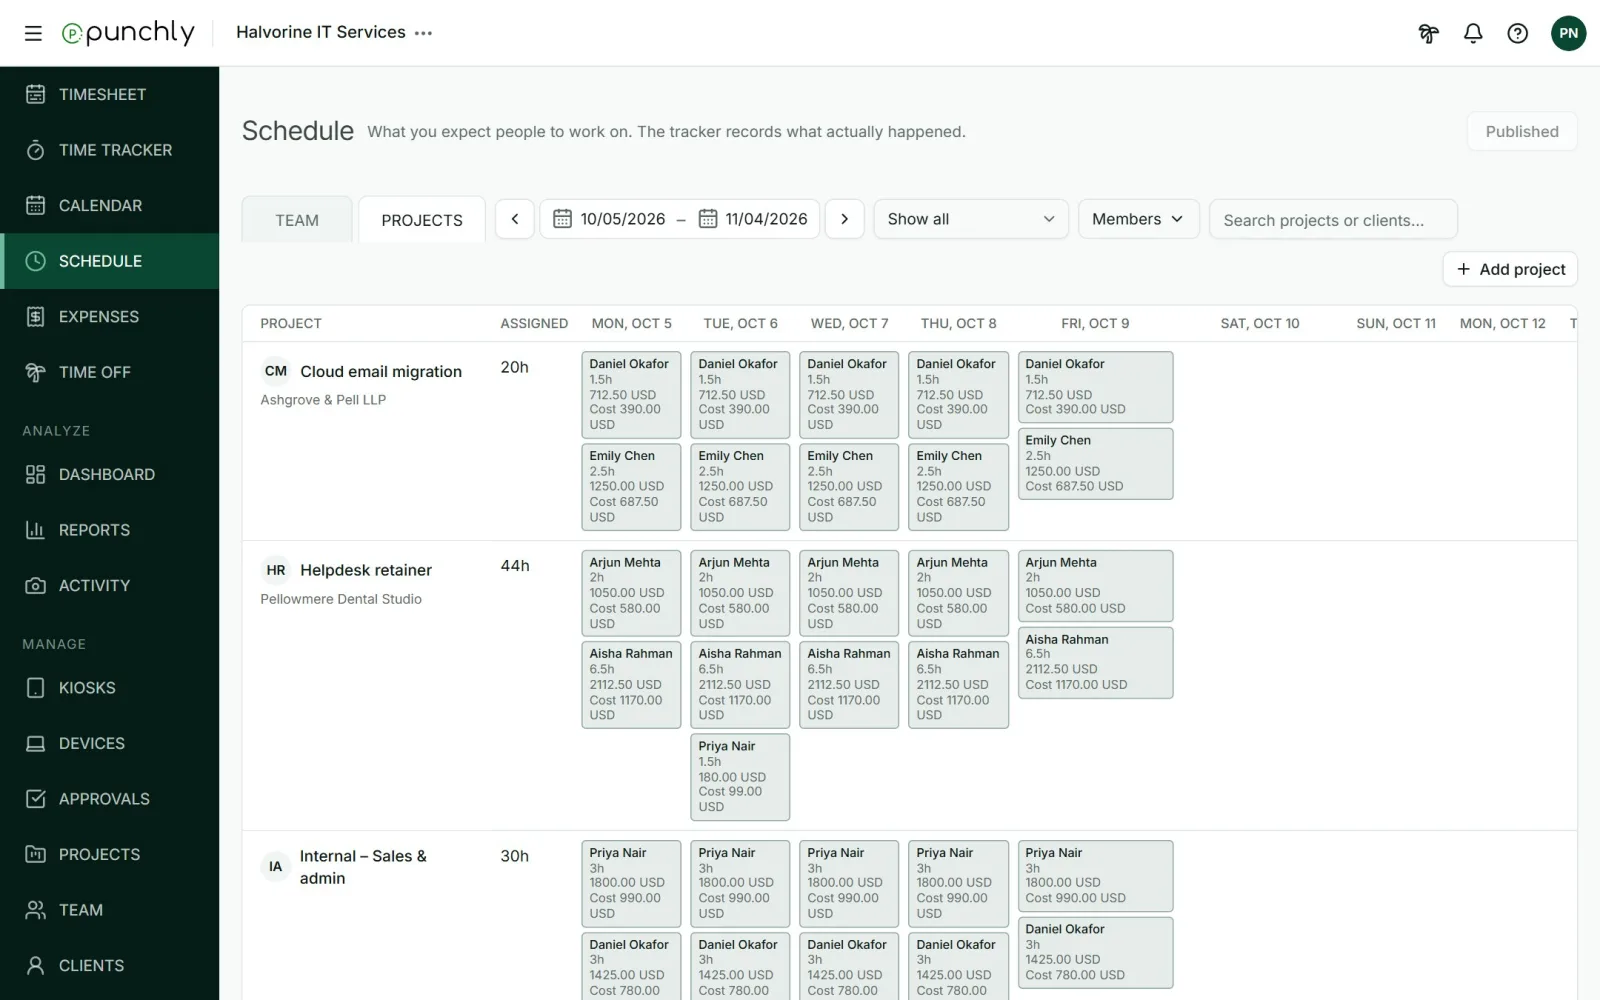Click the Calendar sidebar icon
The image size is (1600, 1000).
pos(35,205)
